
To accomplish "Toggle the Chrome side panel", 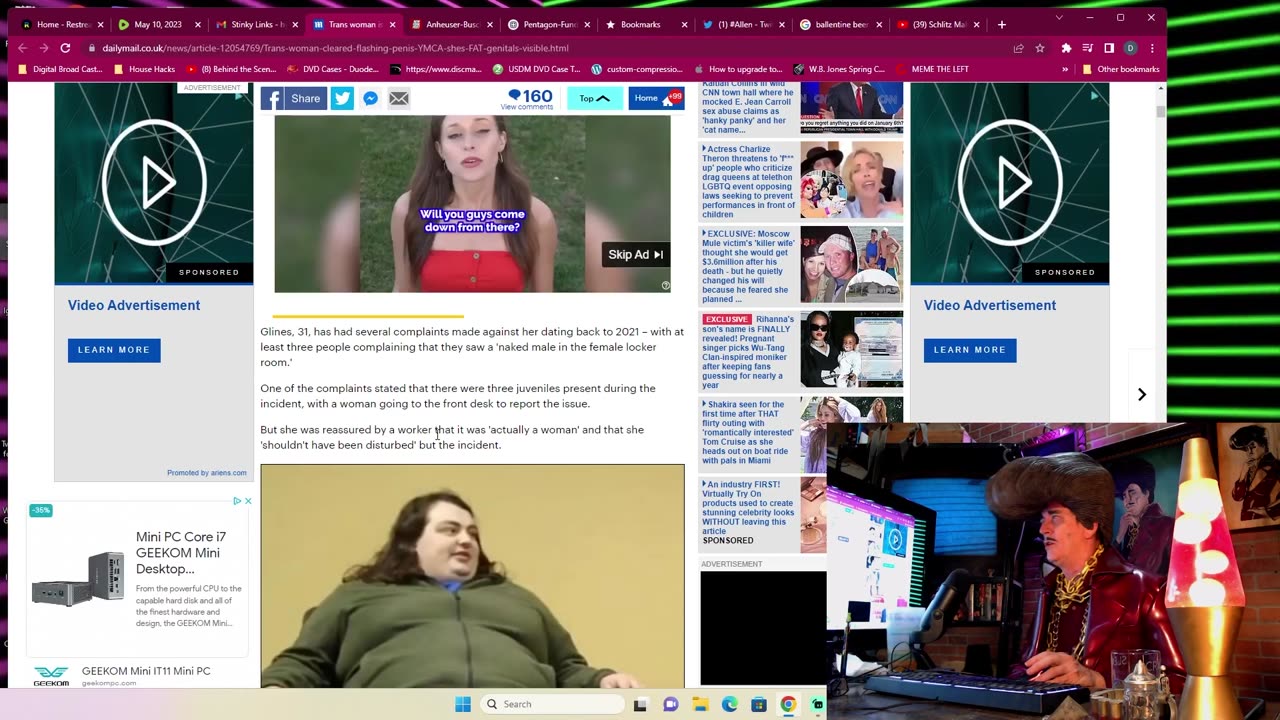I will 1109,48.
